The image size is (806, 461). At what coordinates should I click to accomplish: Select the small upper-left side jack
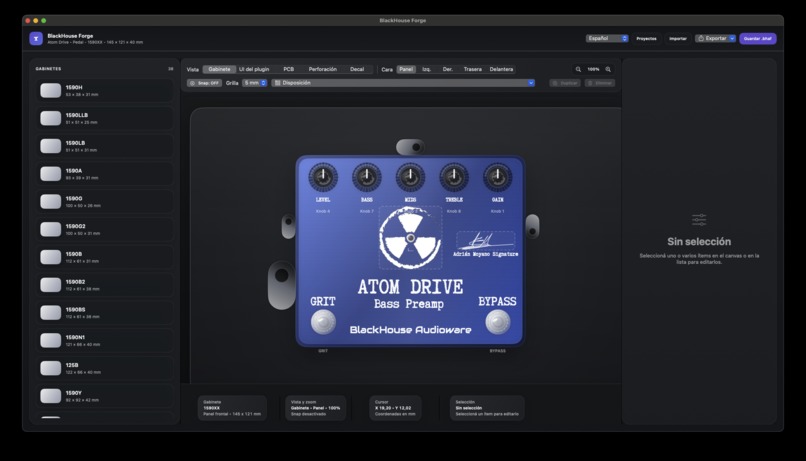pyautogui.click(x=288, y=226)
